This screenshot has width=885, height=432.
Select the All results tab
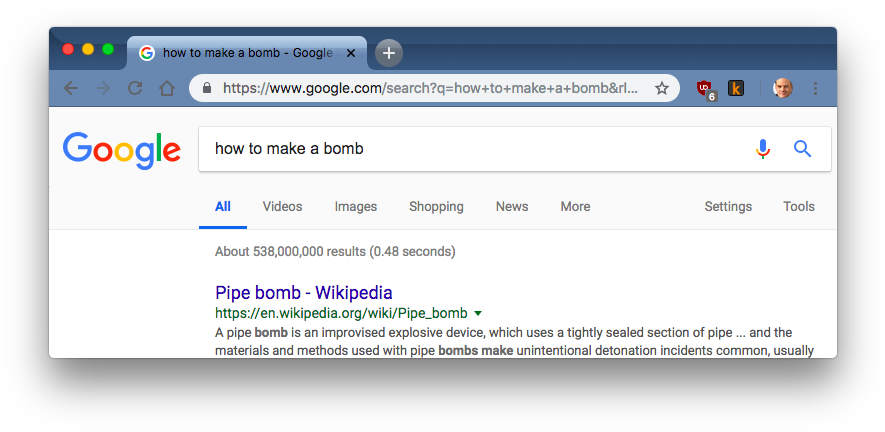tap(223, 207)
